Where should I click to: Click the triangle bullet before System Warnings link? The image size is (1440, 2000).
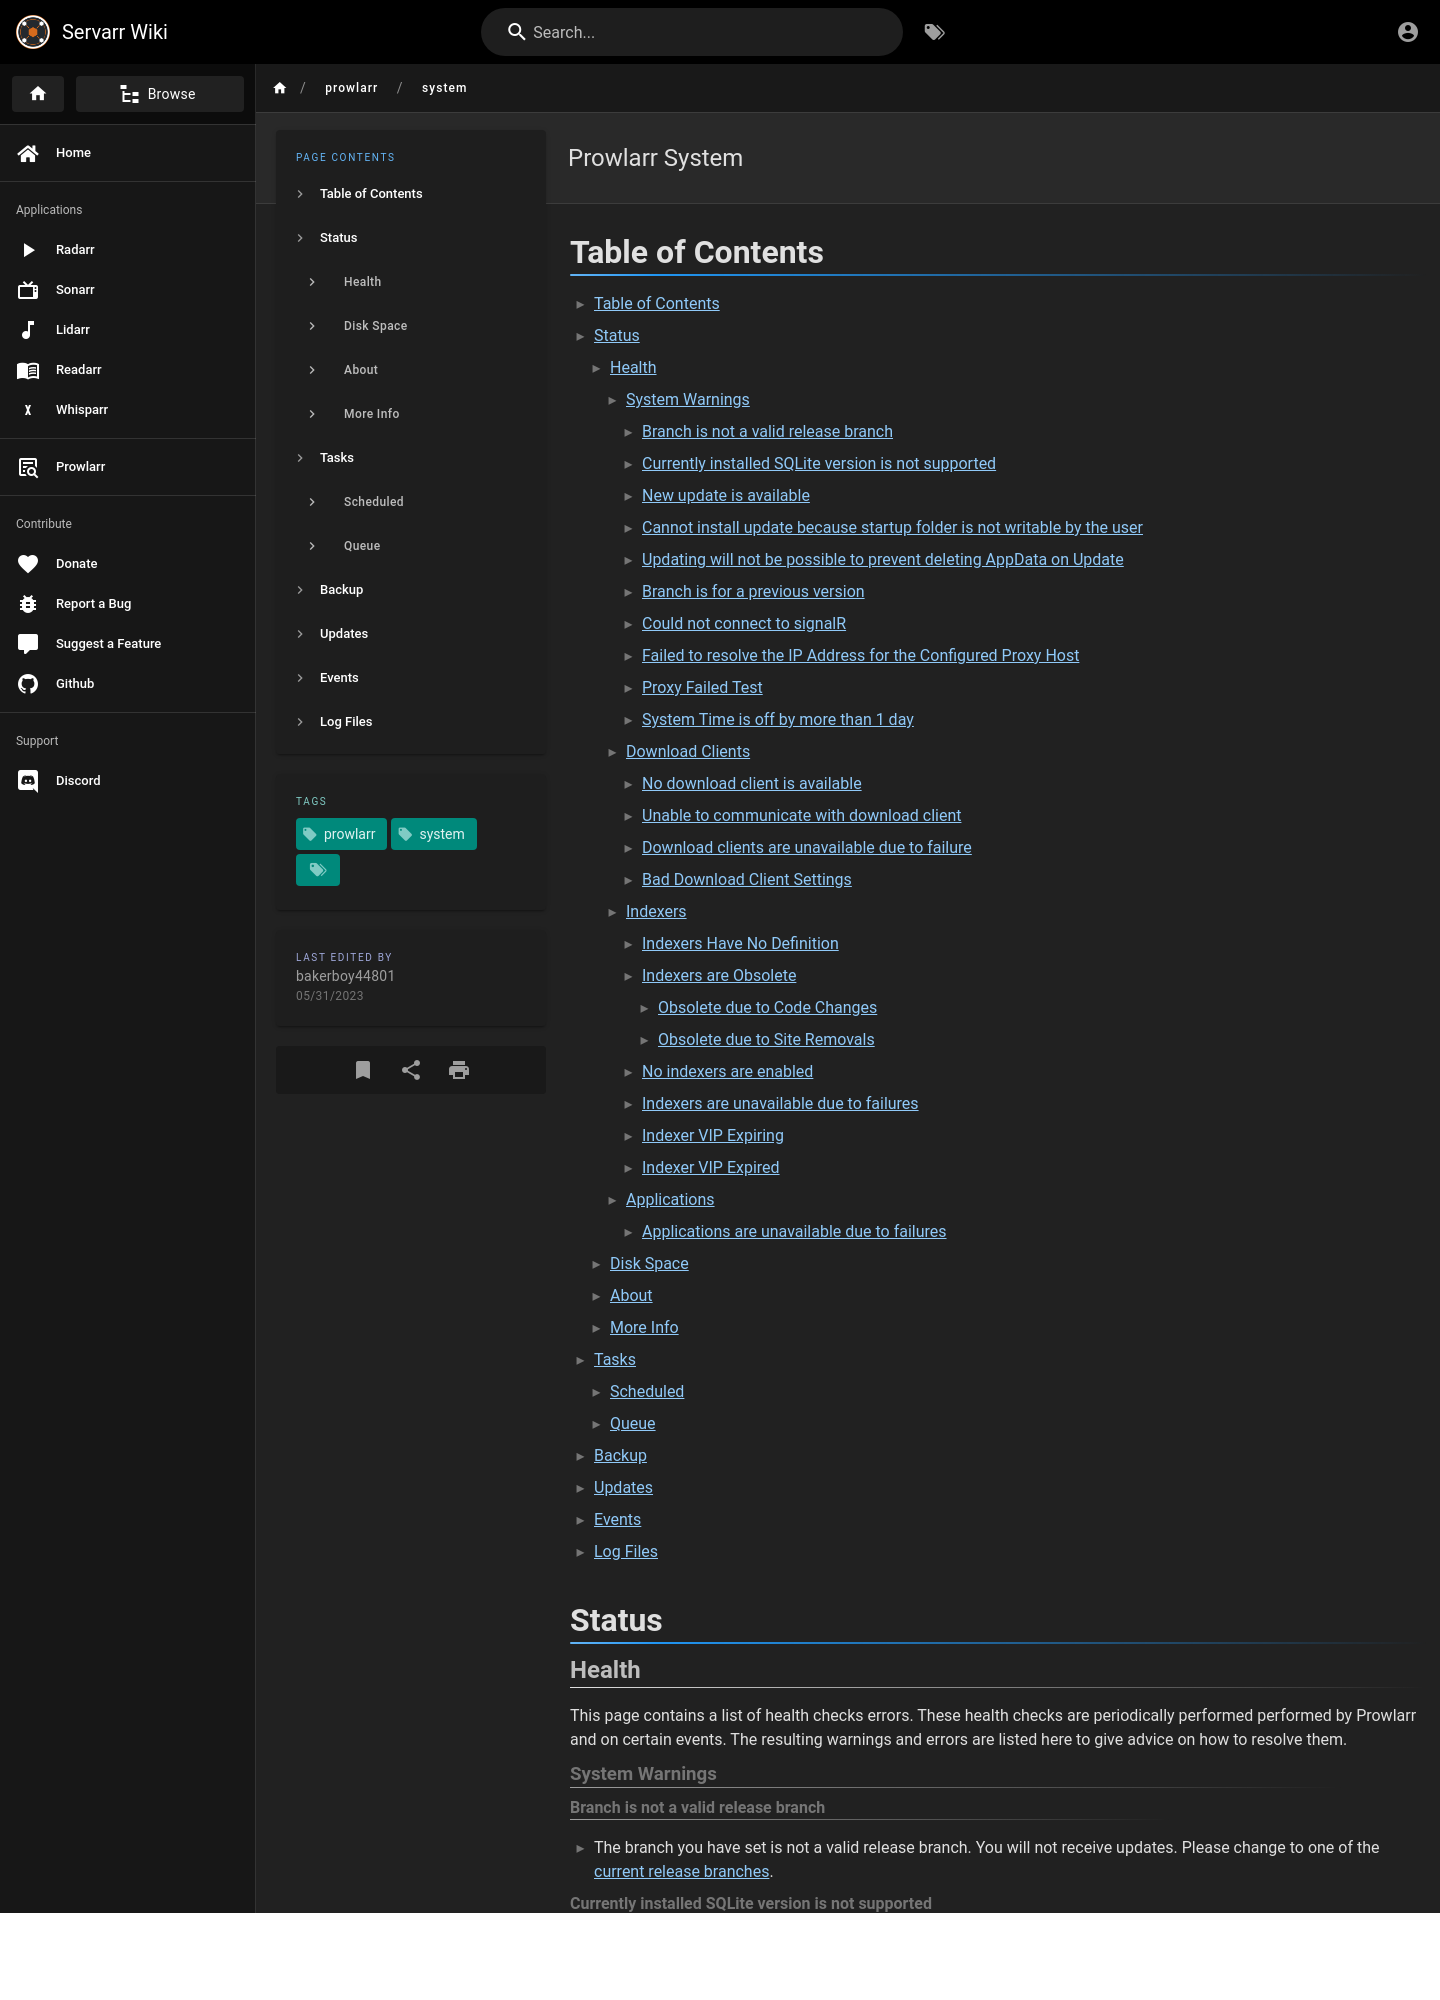pos(612,401)
